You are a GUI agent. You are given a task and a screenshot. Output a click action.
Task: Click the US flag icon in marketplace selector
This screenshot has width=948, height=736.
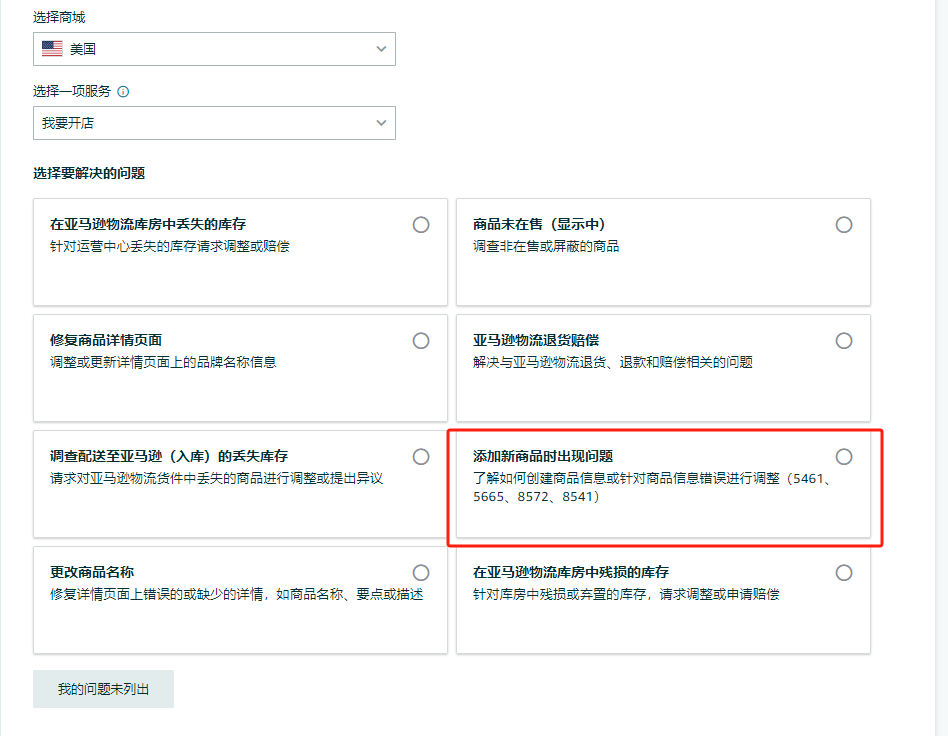[x=52, y=48]
